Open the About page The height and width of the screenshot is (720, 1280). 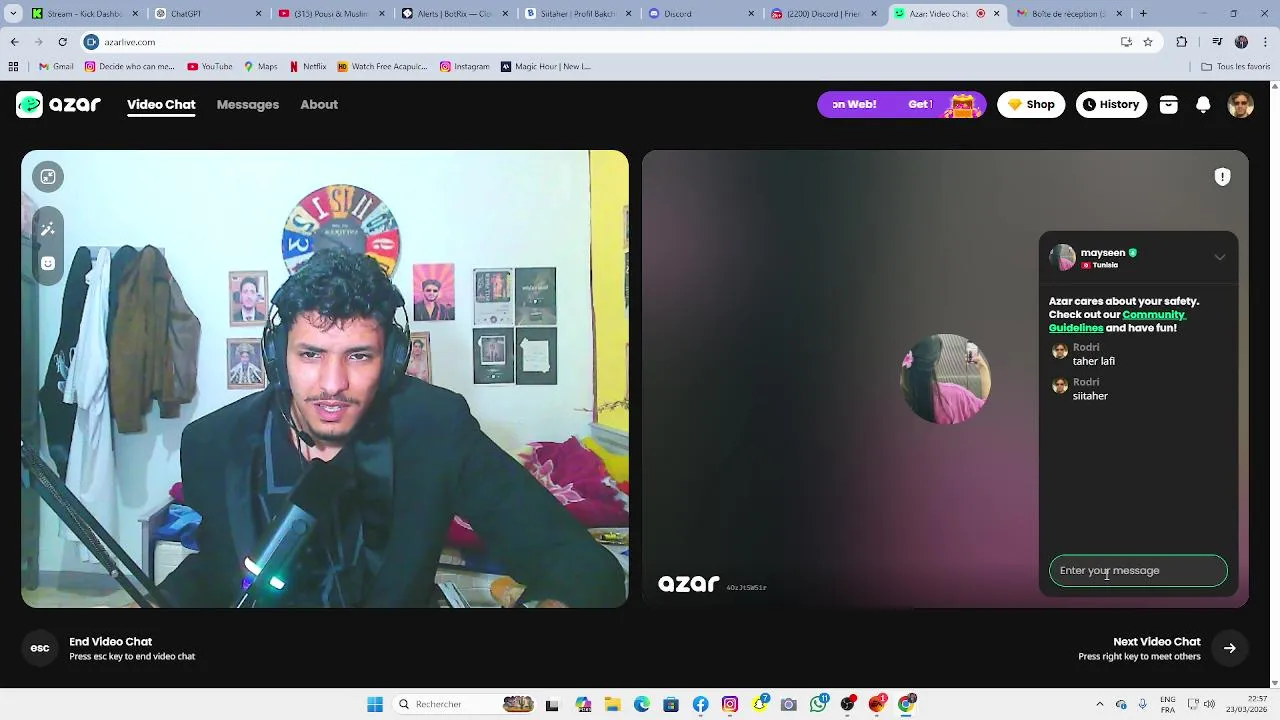(x=319, y=104)
